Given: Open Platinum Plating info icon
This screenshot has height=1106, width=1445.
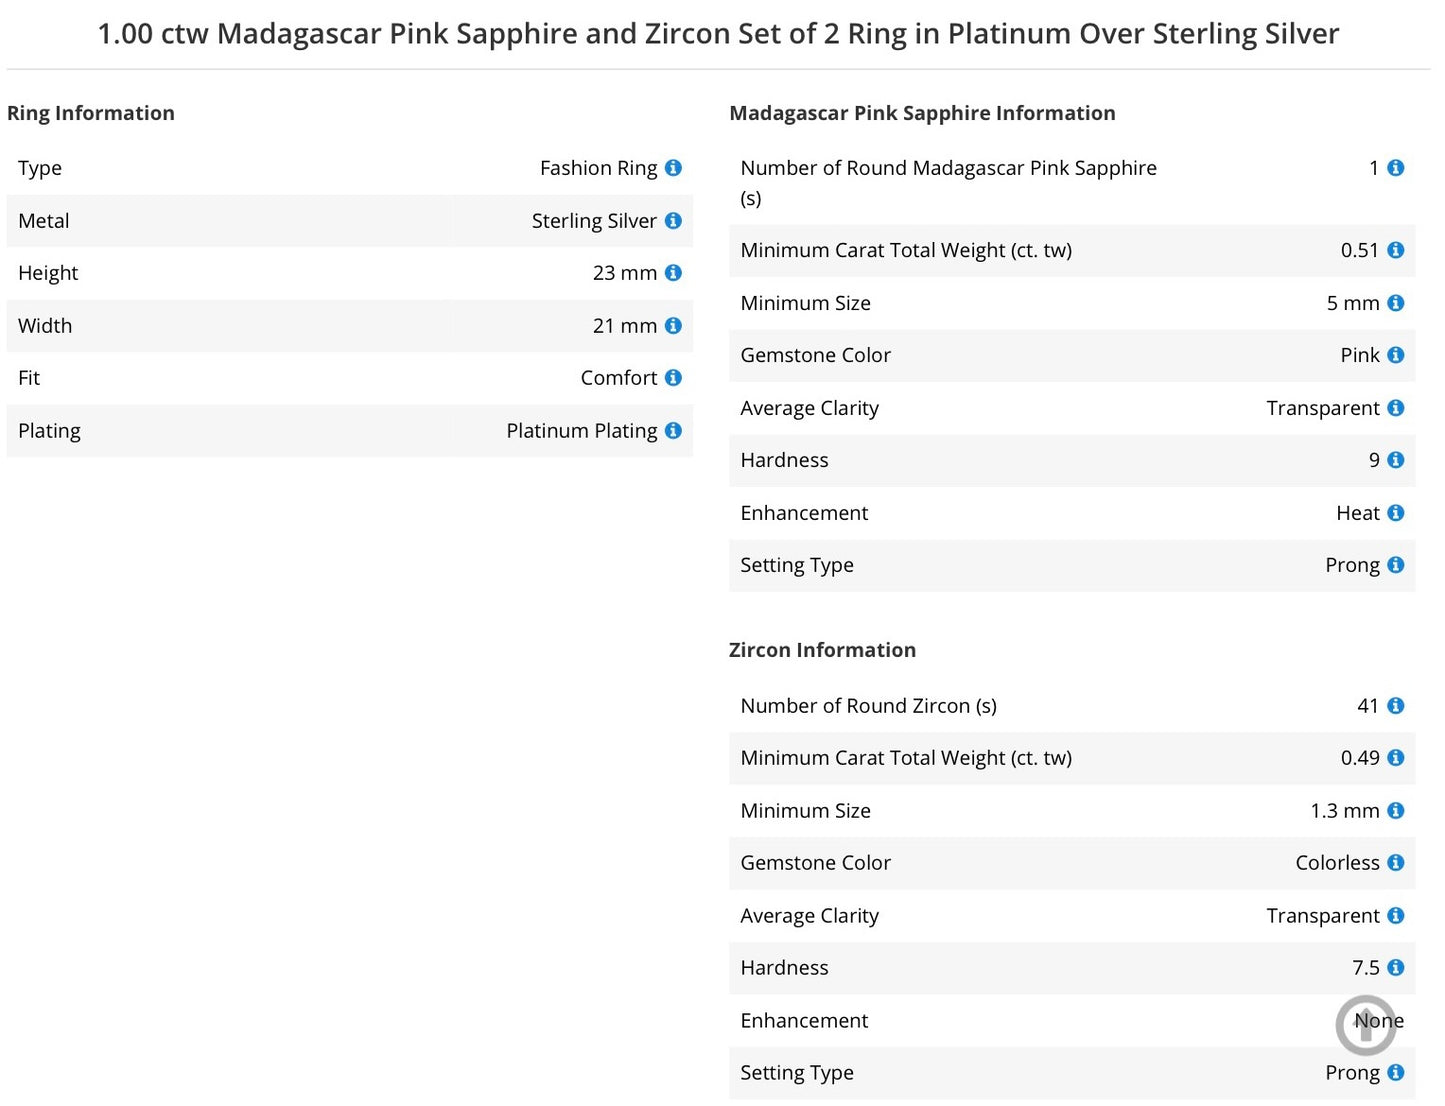Looking at the screenshot, I should point(673,431).
